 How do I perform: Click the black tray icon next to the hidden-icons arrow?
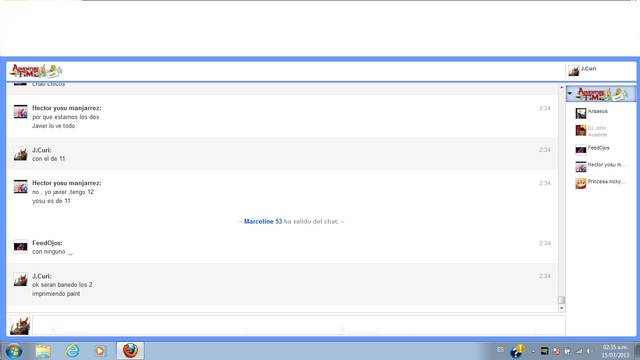click(x=544, y=351)
